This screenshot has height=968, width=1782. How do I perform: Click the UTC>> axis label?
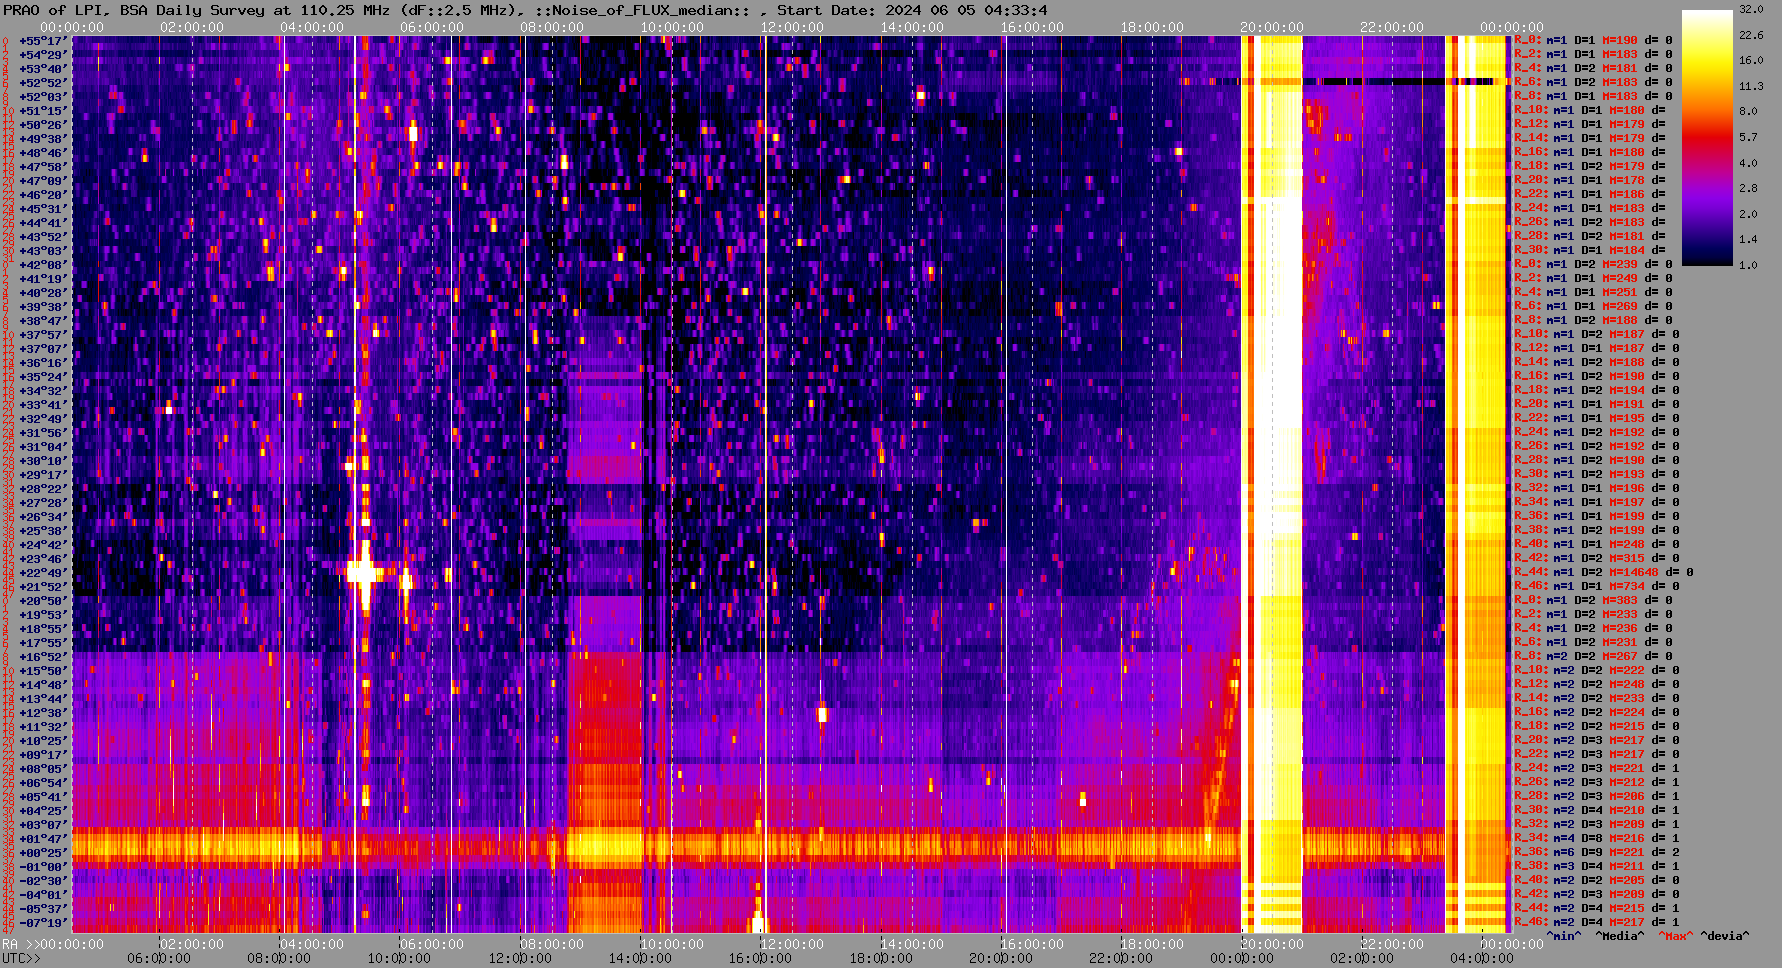pos(22,958)
